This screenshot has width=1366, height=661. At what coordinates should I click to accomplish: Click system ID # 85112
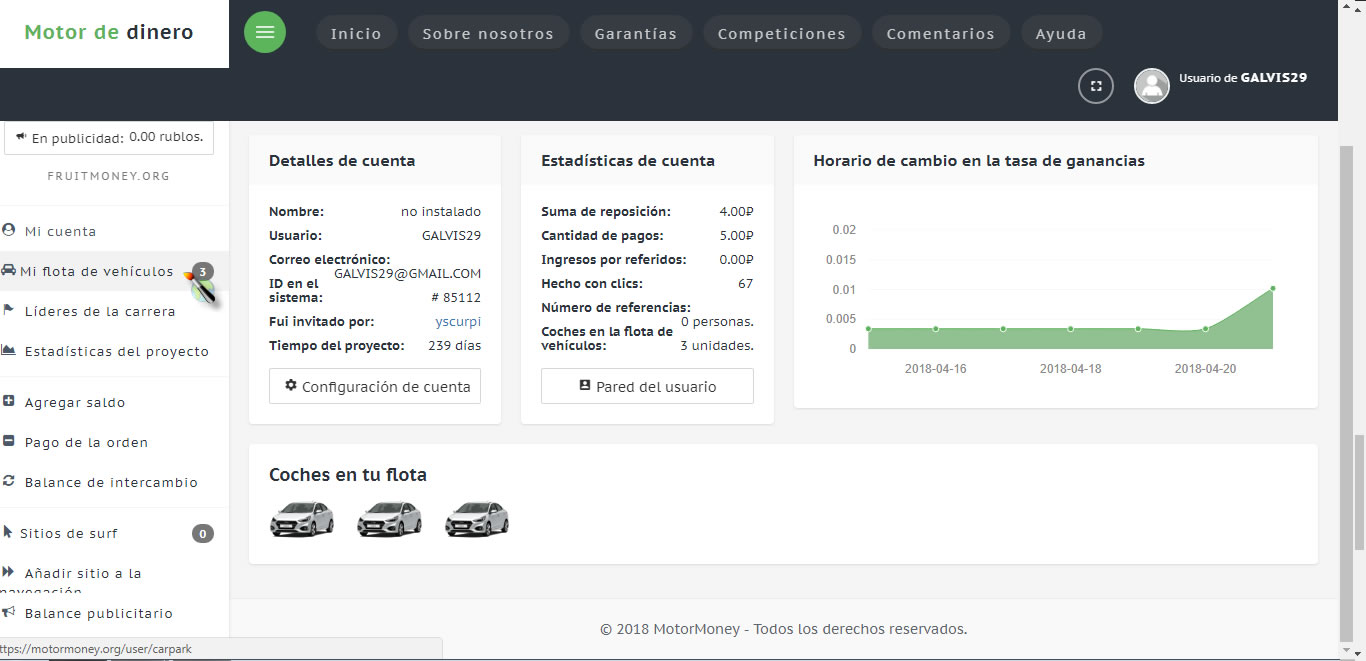click(456, 297)
